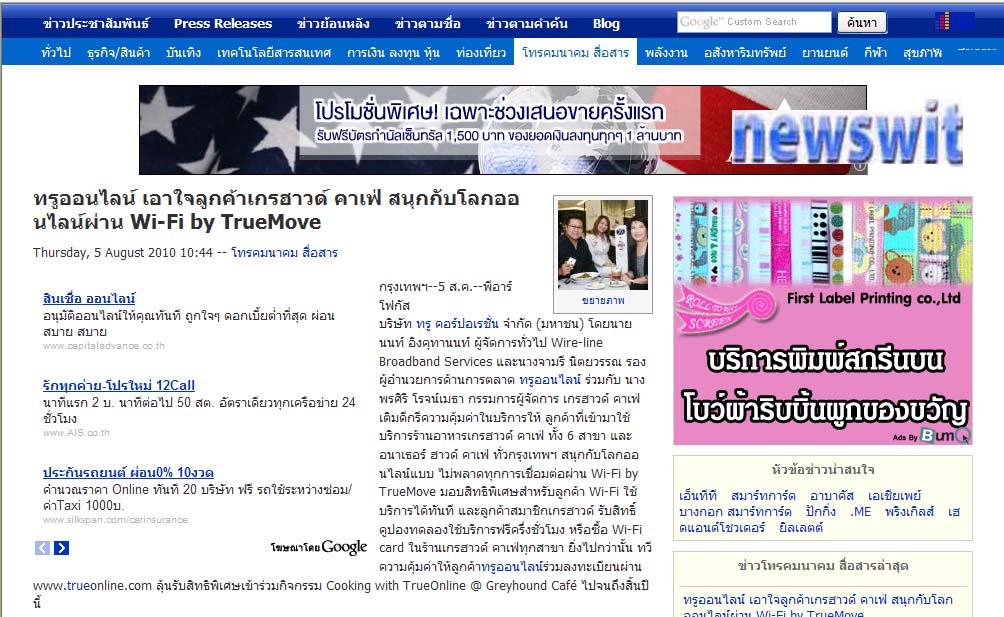Viewport: 1004px width, 617px height.
Task: Click the หัวข้อข่าวน่าสนใจ section heading
Action: click(823, 469)
